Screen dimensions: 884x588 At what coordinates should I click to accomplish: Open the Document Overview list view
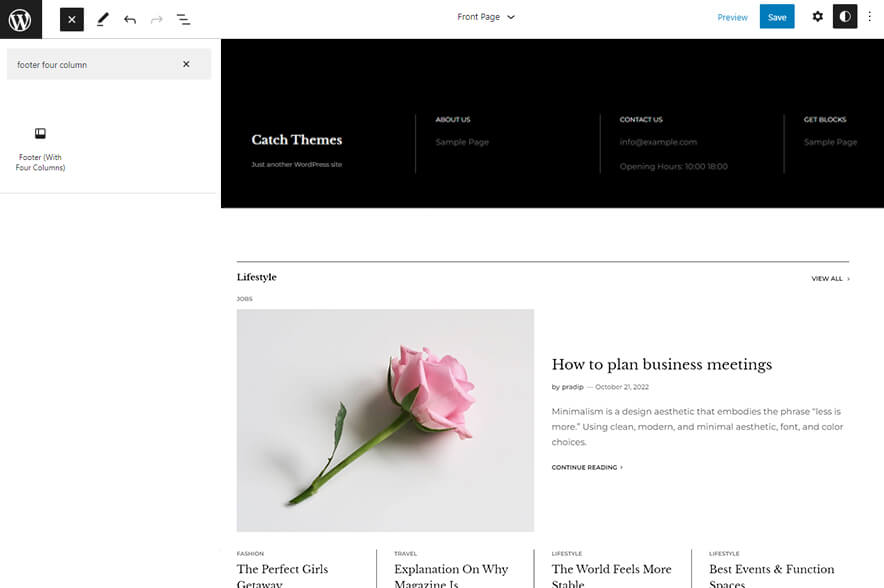[184, 18]
